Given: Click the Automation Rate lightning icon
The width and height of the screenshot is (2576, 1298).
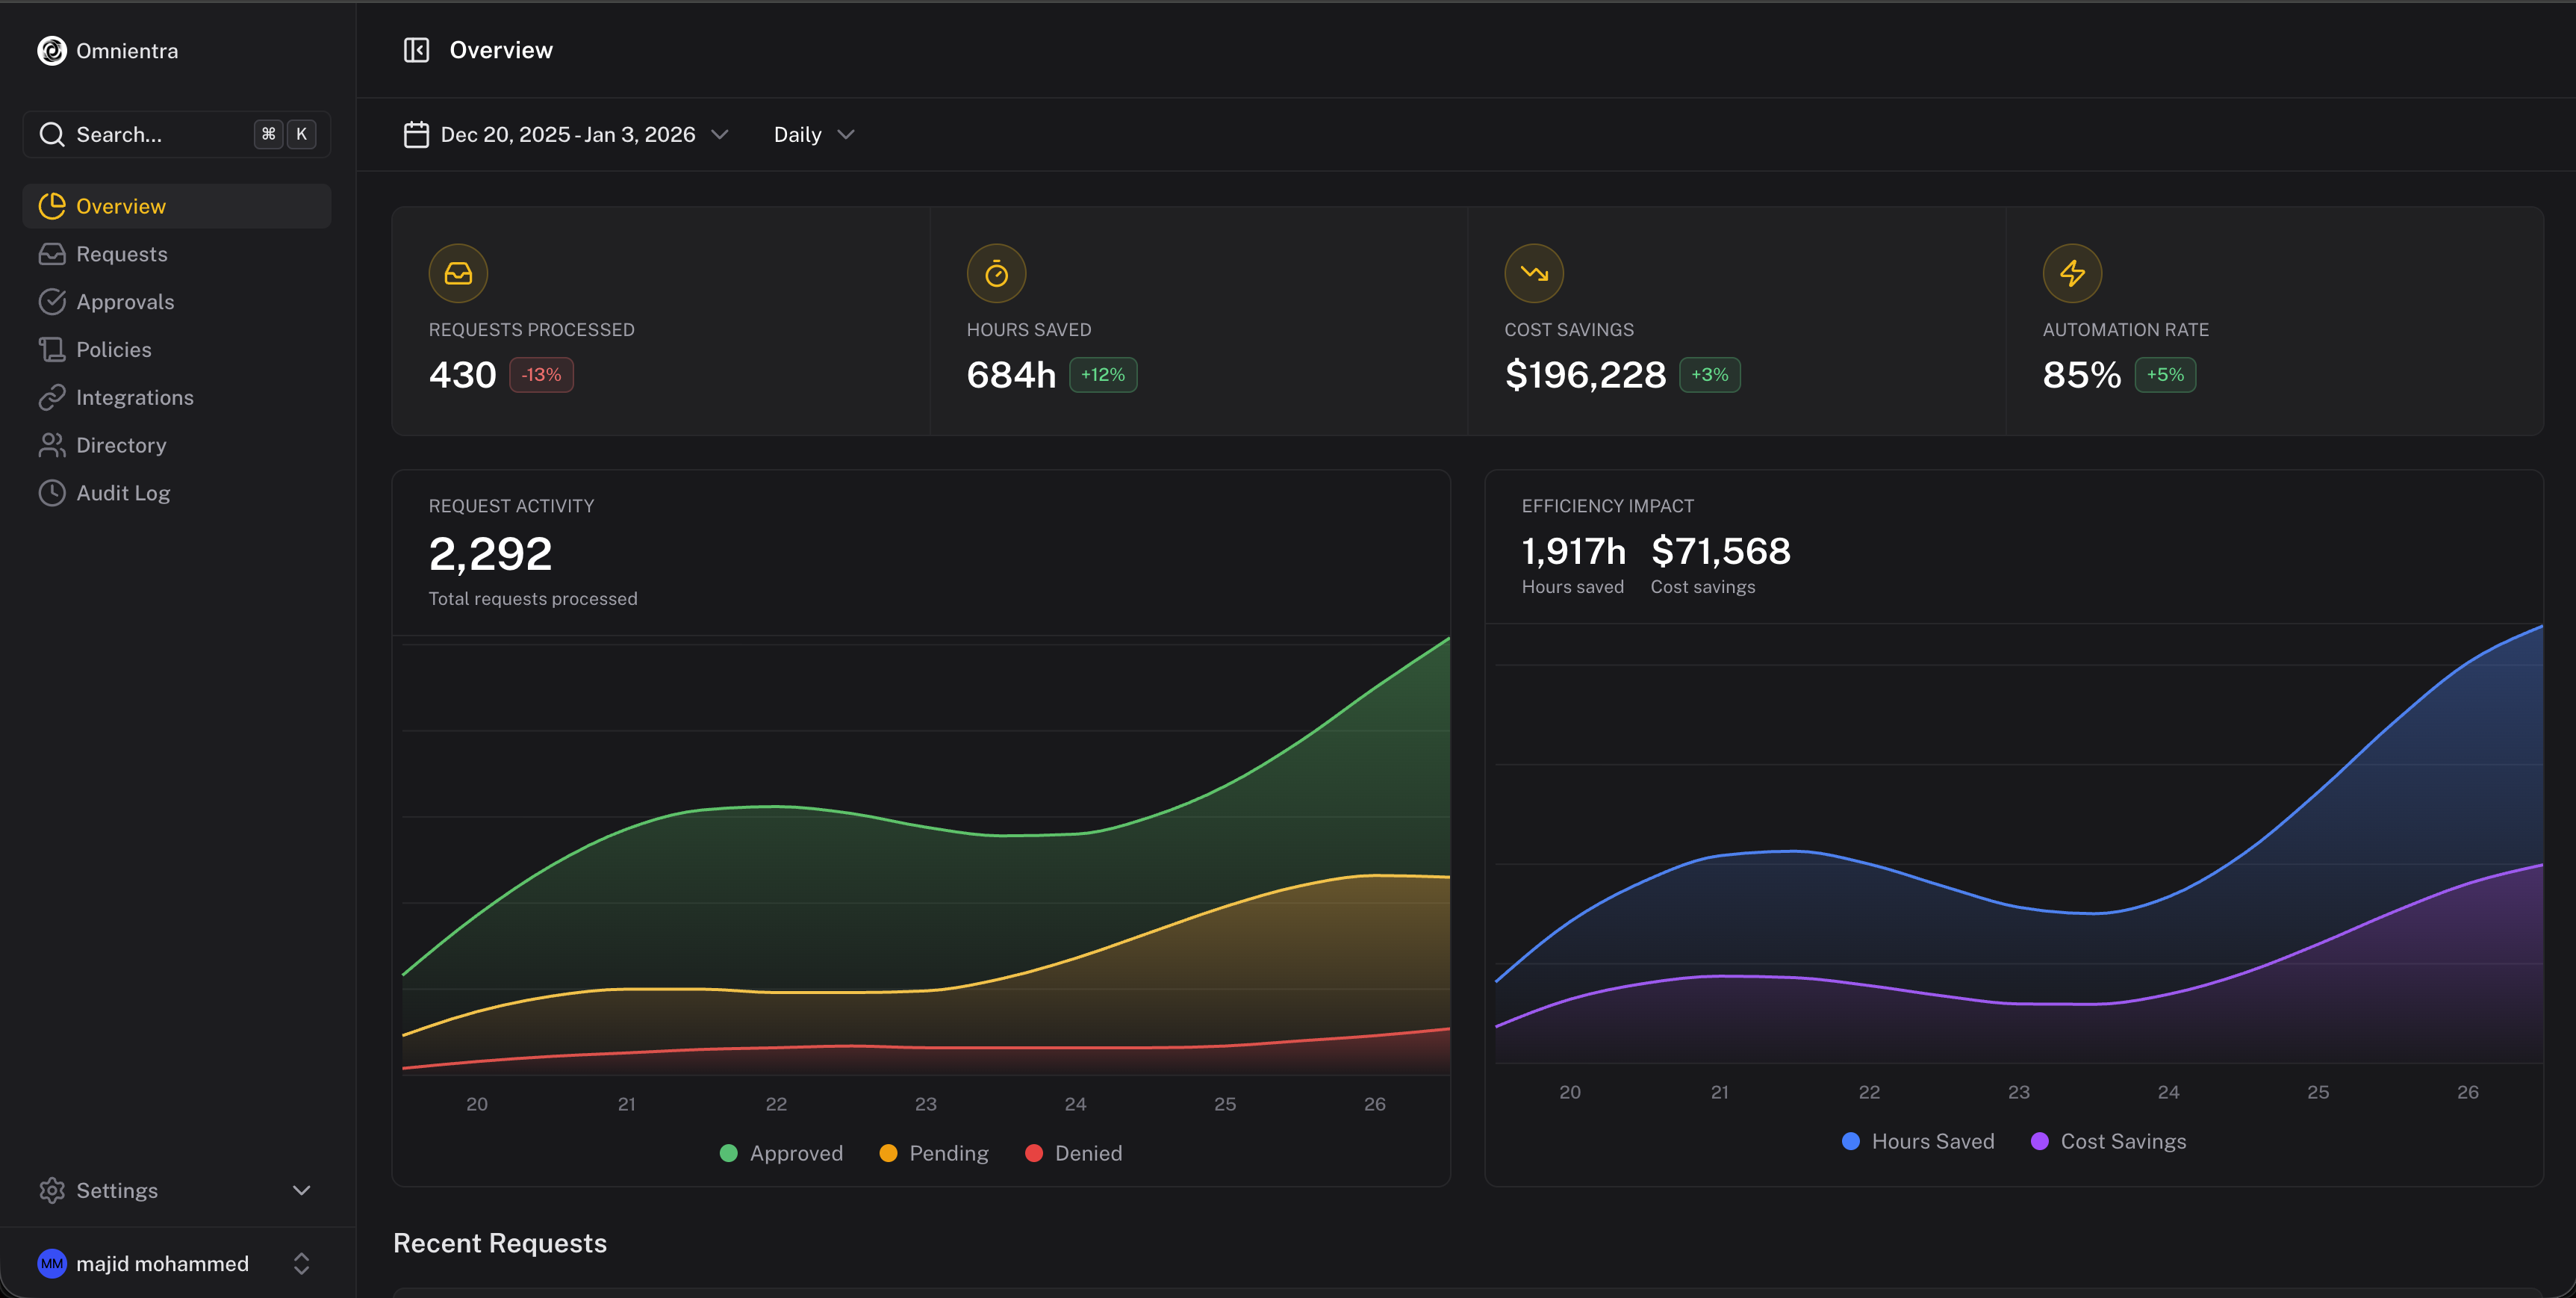Looking at the screenshot, I should (x=2072, y=273).
